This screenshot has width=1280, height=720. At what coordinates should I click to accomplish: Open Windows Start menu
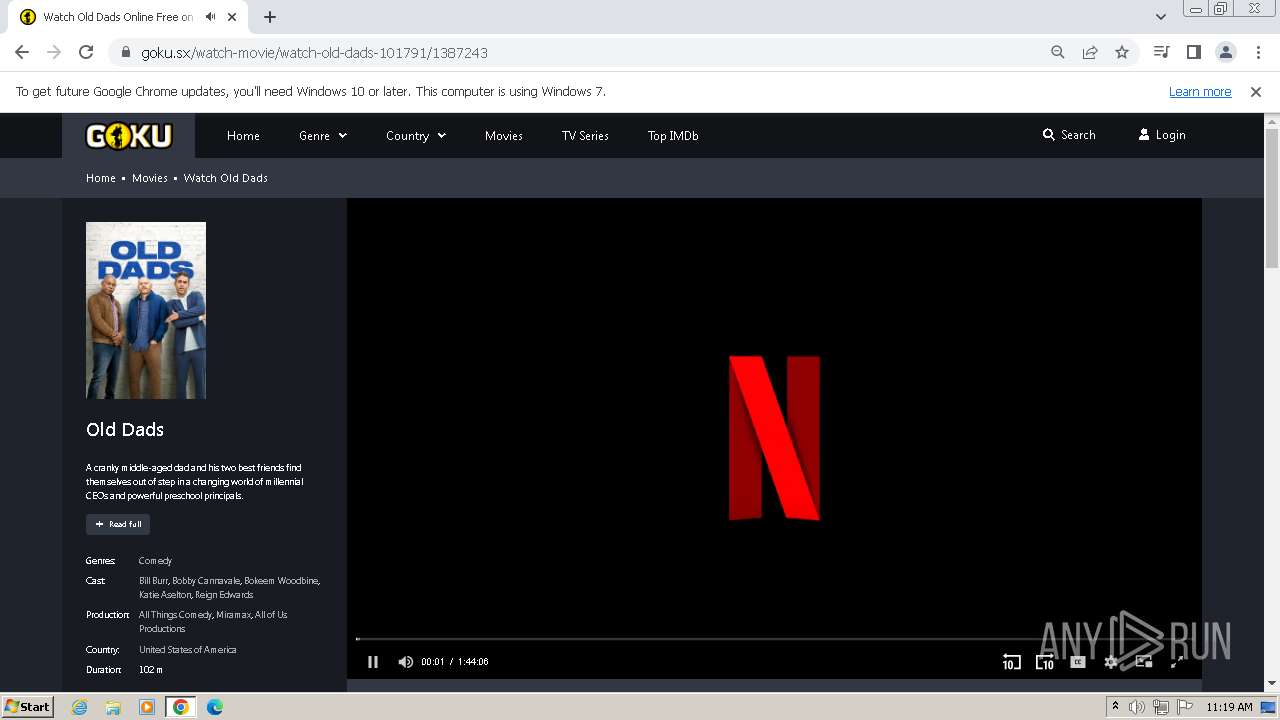(28, 707)
